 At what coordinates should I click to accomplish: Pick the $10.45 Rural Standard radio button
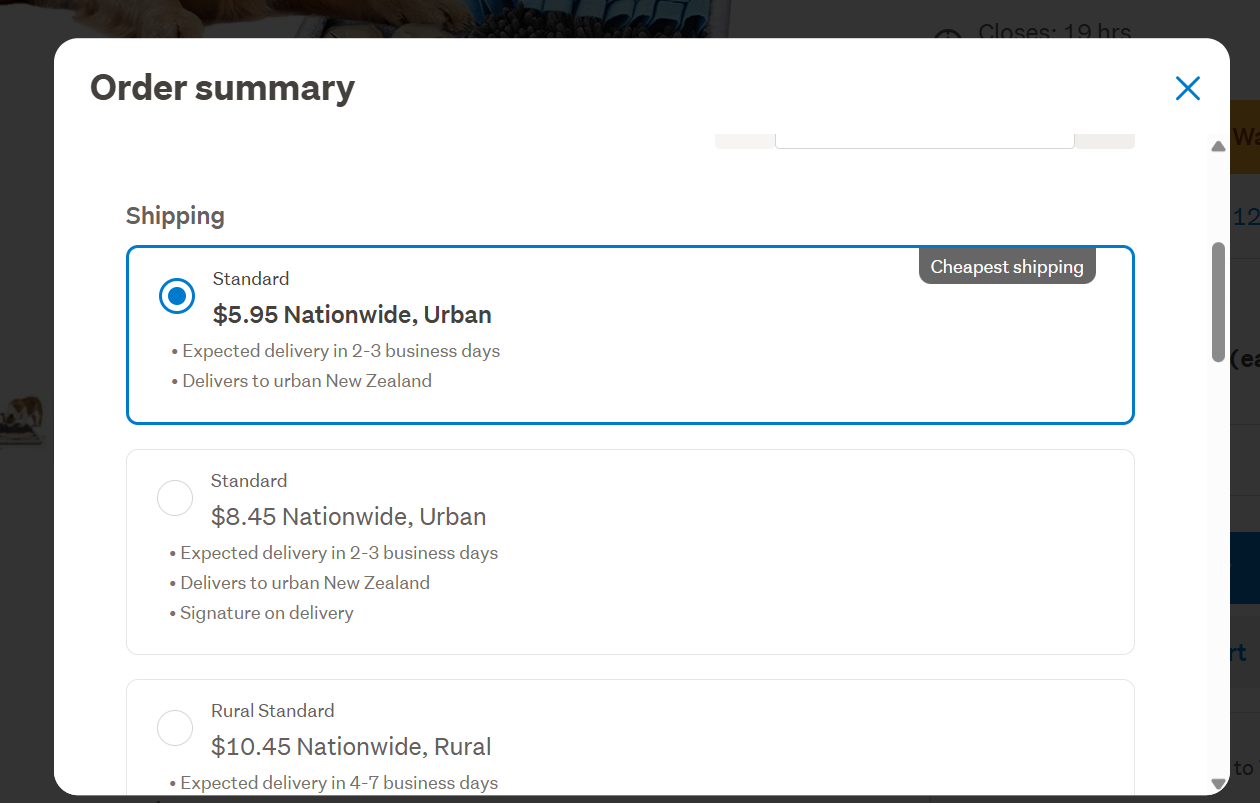(175, 728)
